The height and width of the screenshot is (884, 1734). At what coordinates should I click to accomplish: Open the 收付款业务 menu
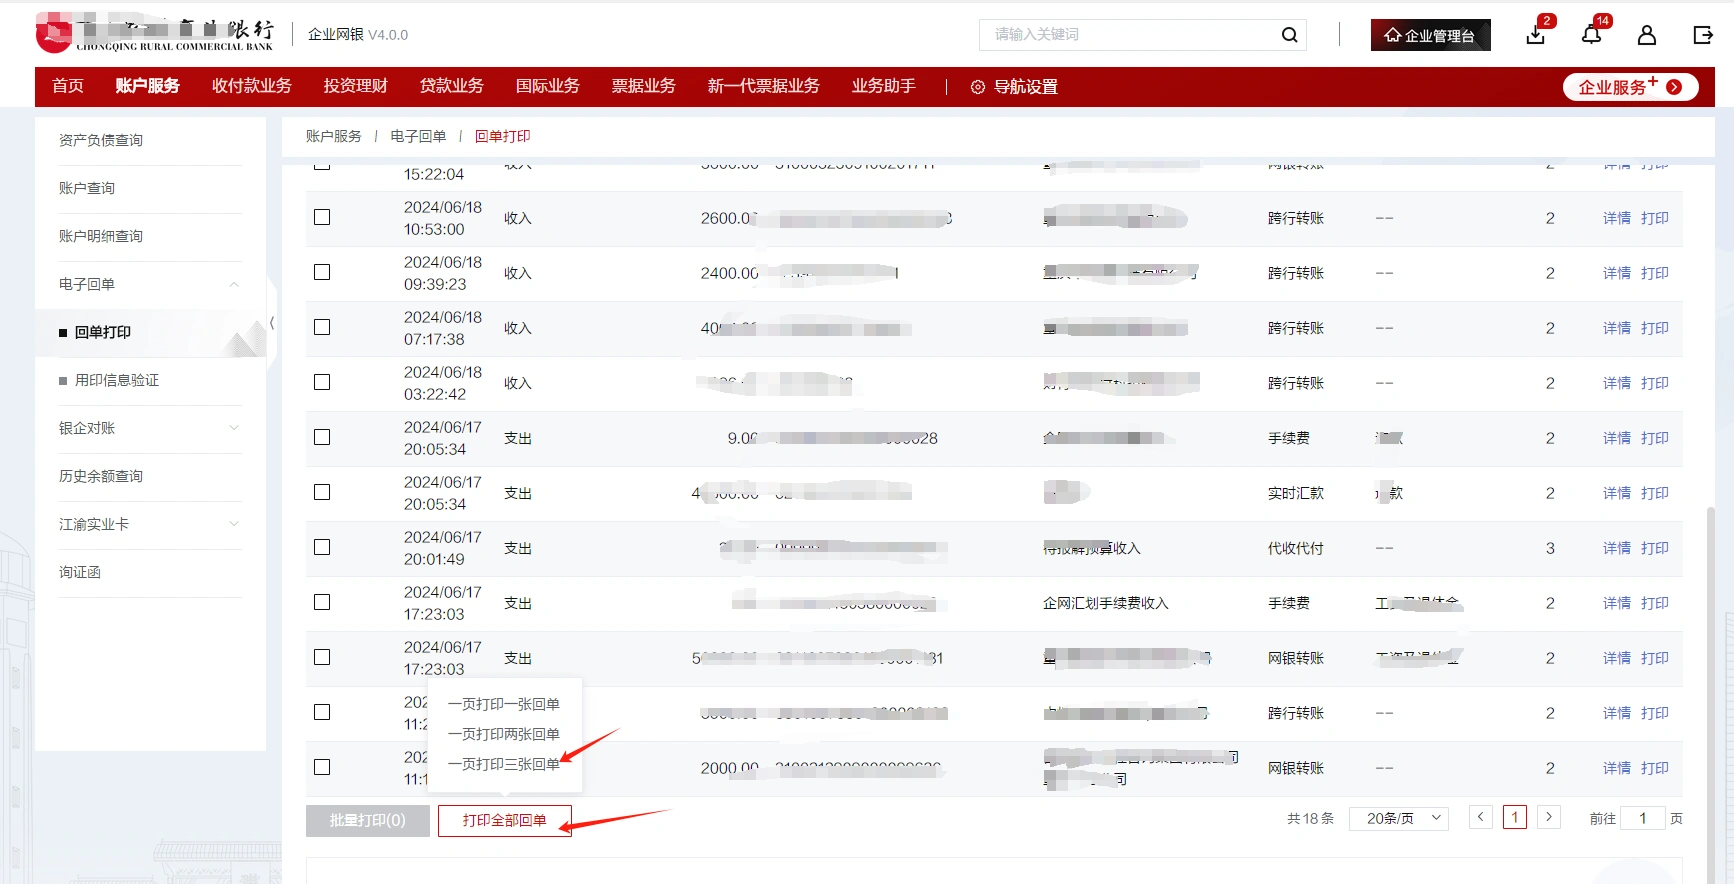tap(251, 86)
